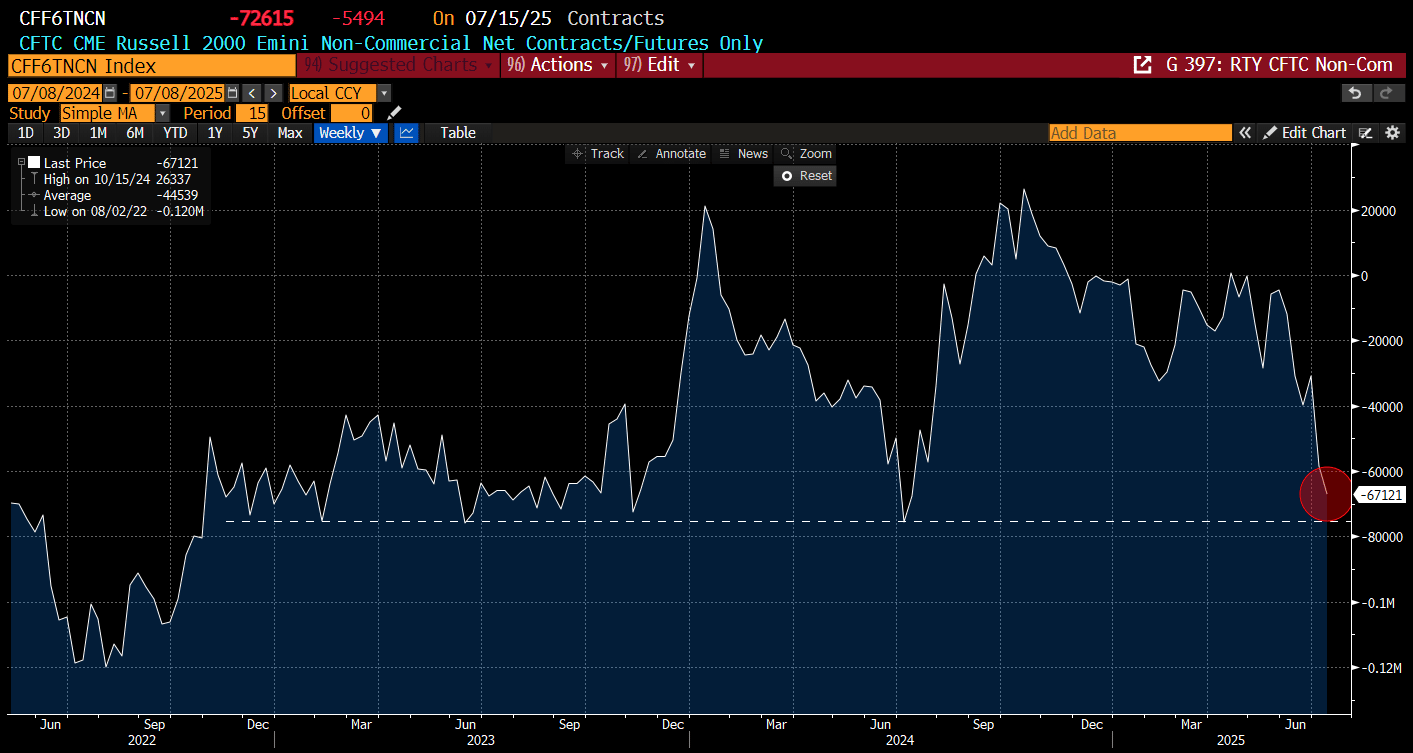Open the 97) Edit menu
Viewport: 1413px width, 753px height.
point(660,65)
